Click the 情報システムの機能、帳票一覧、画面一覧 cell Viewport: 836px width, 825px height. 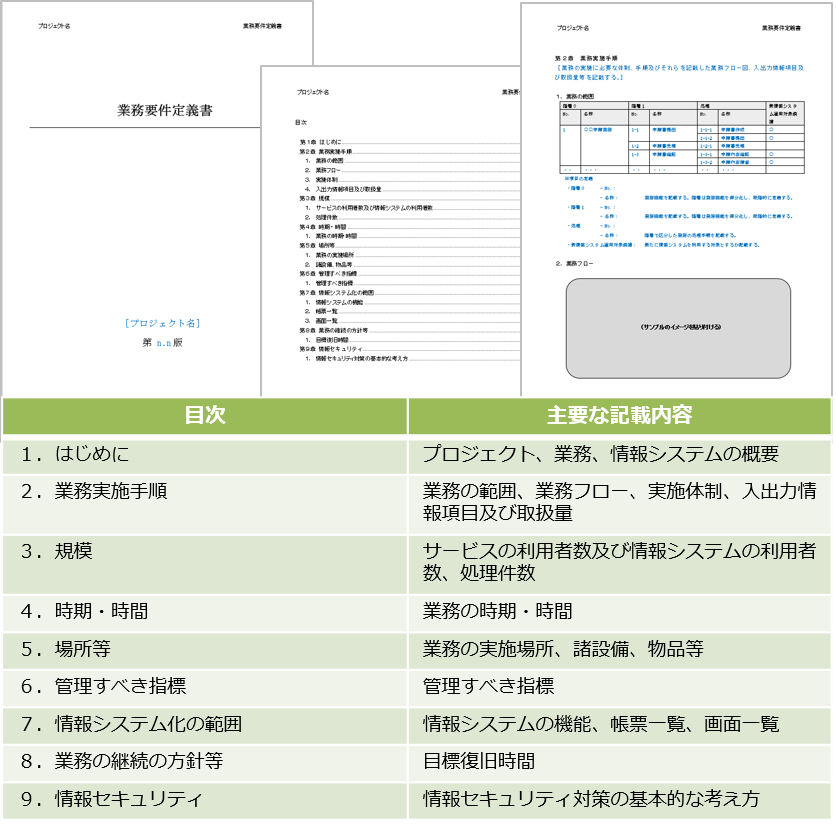pos(620,725)
